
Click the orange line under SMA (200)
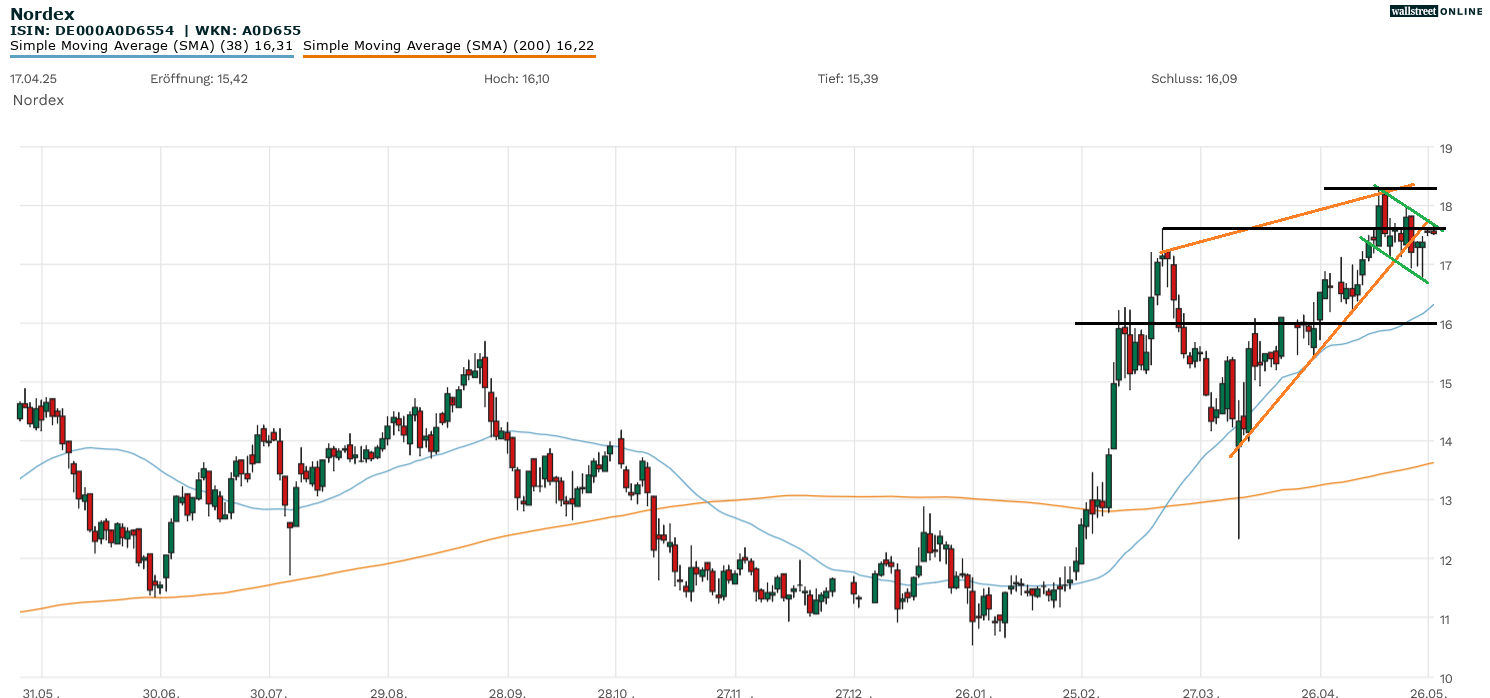pyautogui.click(x=448, y=57)
